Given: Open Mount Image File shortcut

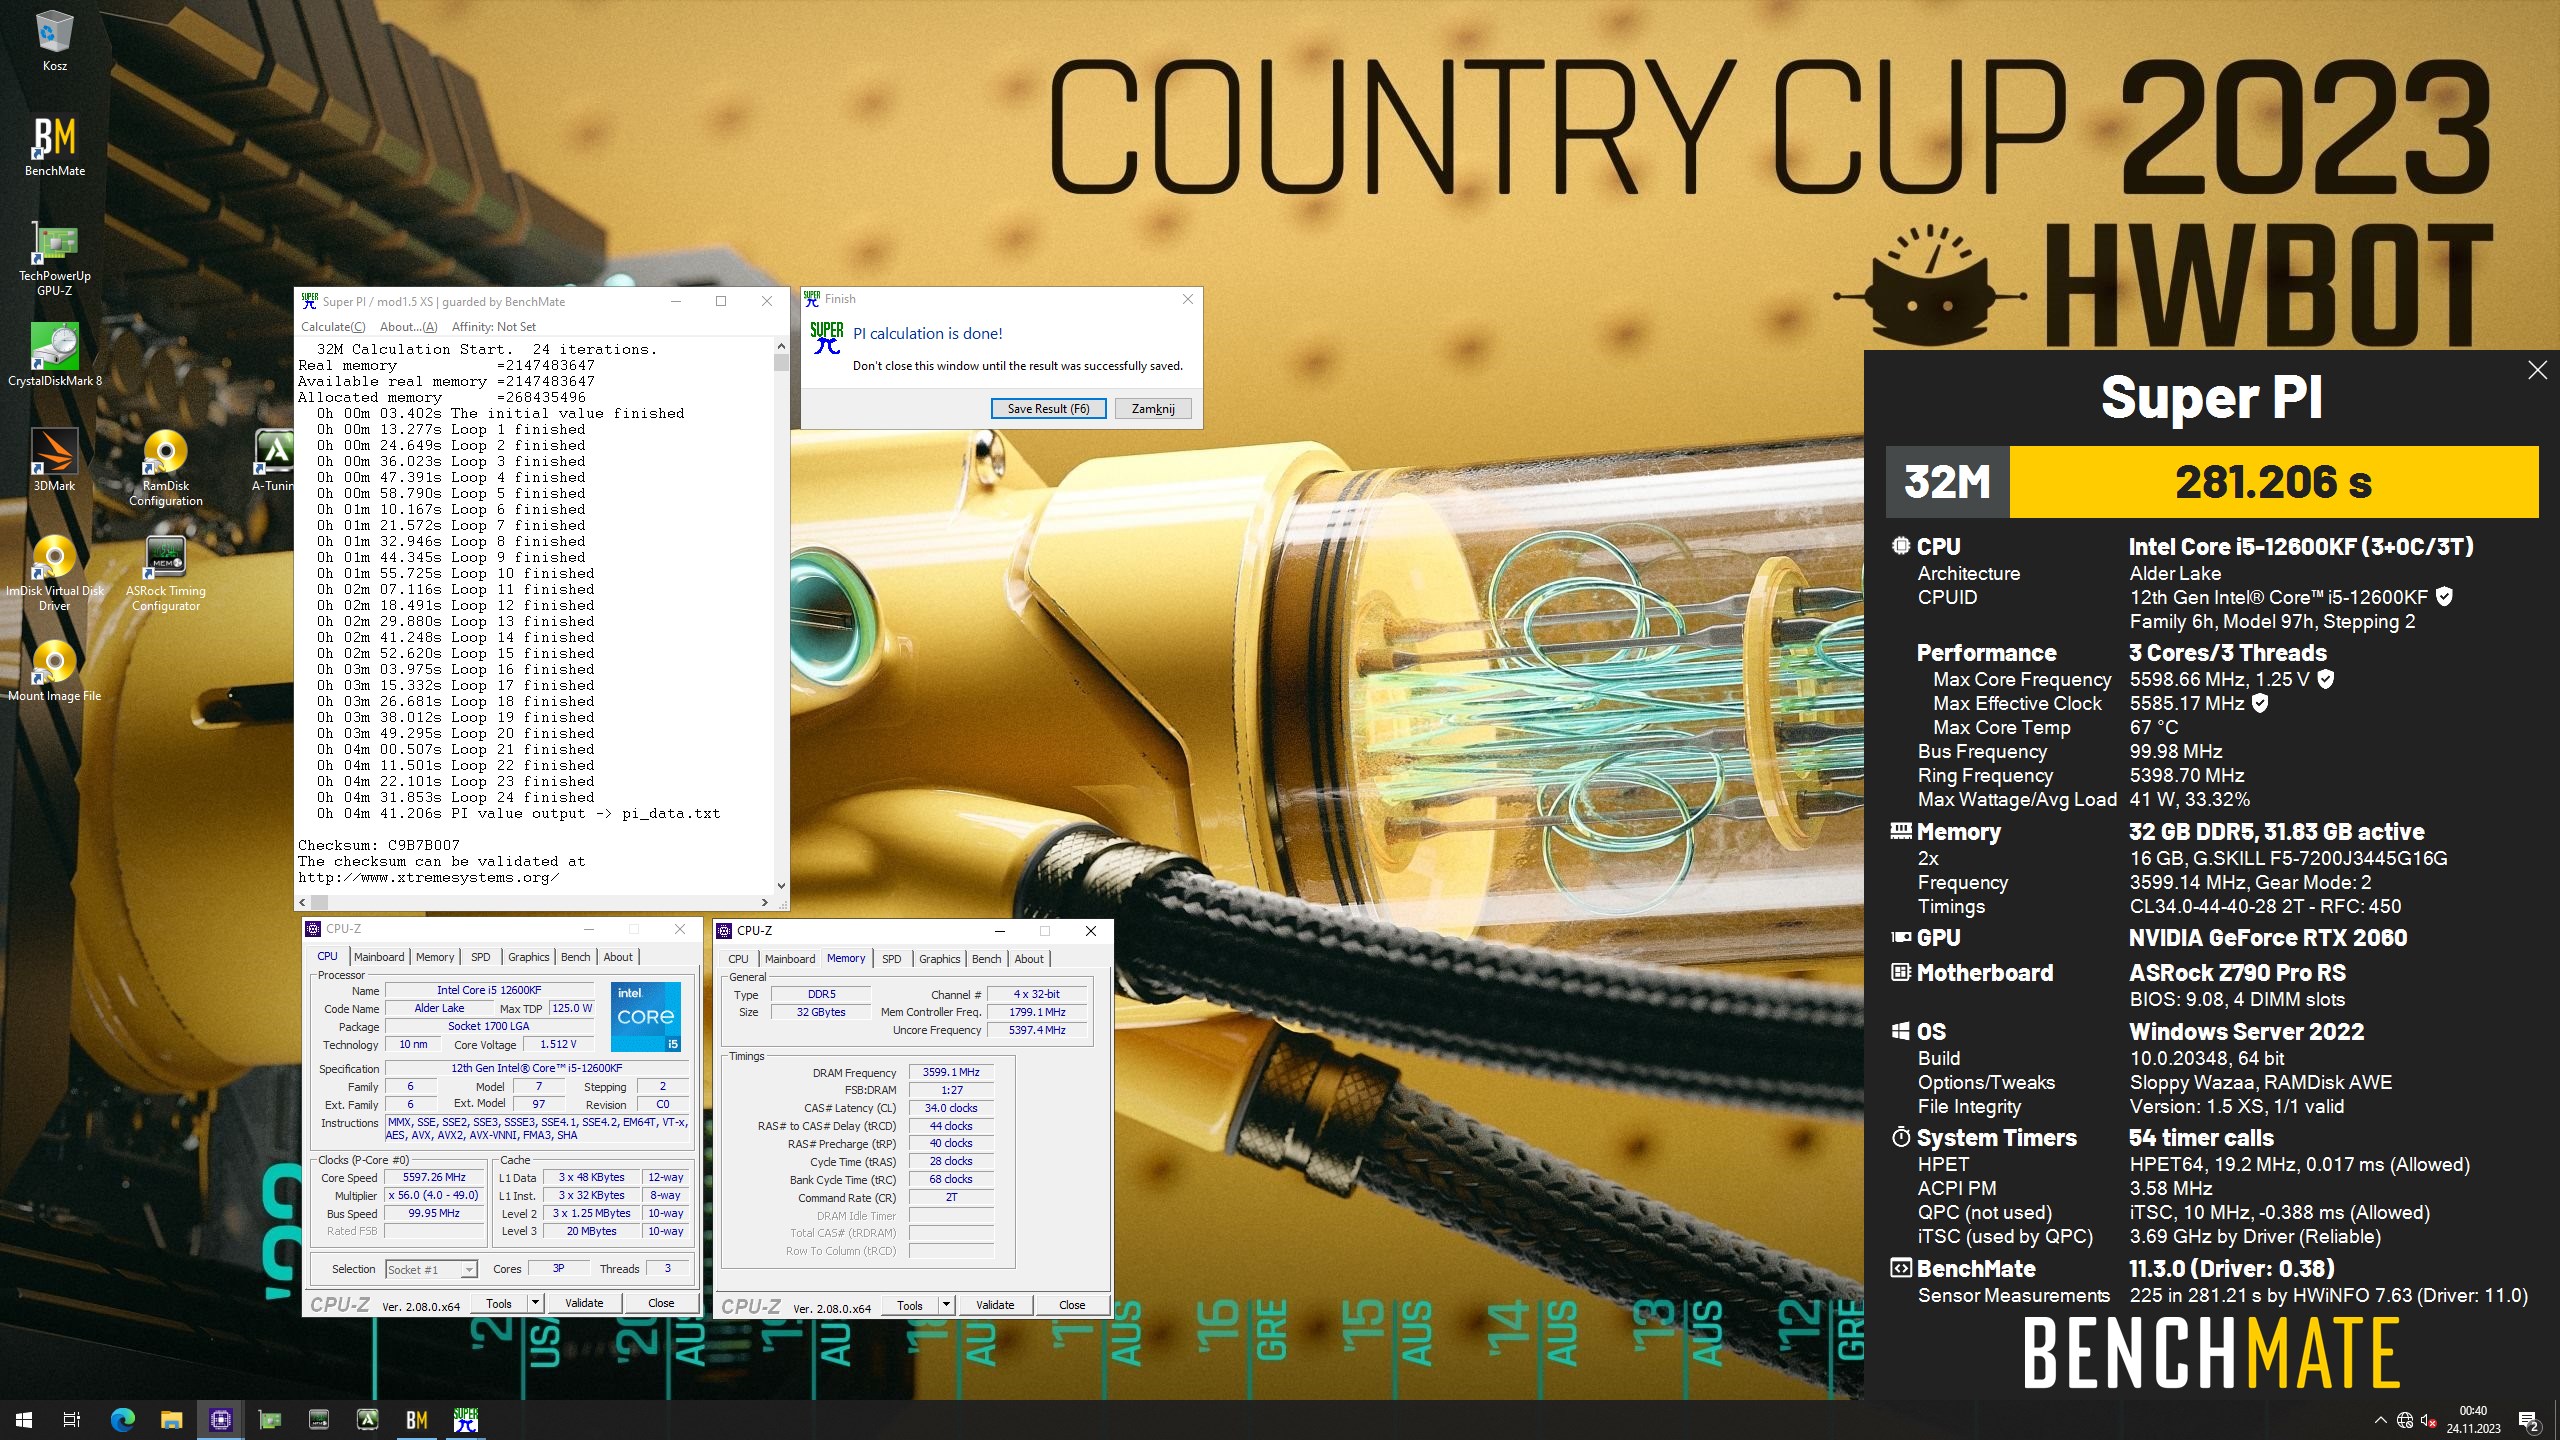Looking at the screenshot, I should pos(54,670).
